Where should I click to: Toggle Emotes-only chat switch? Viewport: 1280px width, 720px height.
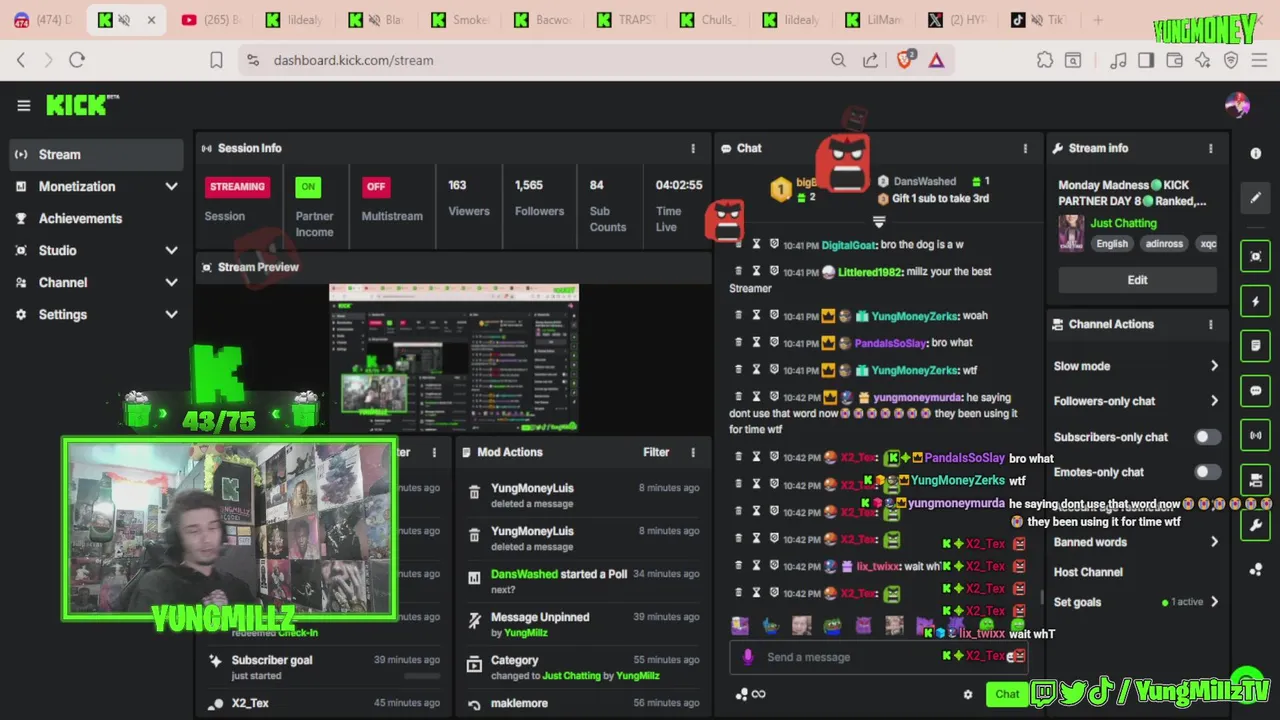[x=1208, y=472]
